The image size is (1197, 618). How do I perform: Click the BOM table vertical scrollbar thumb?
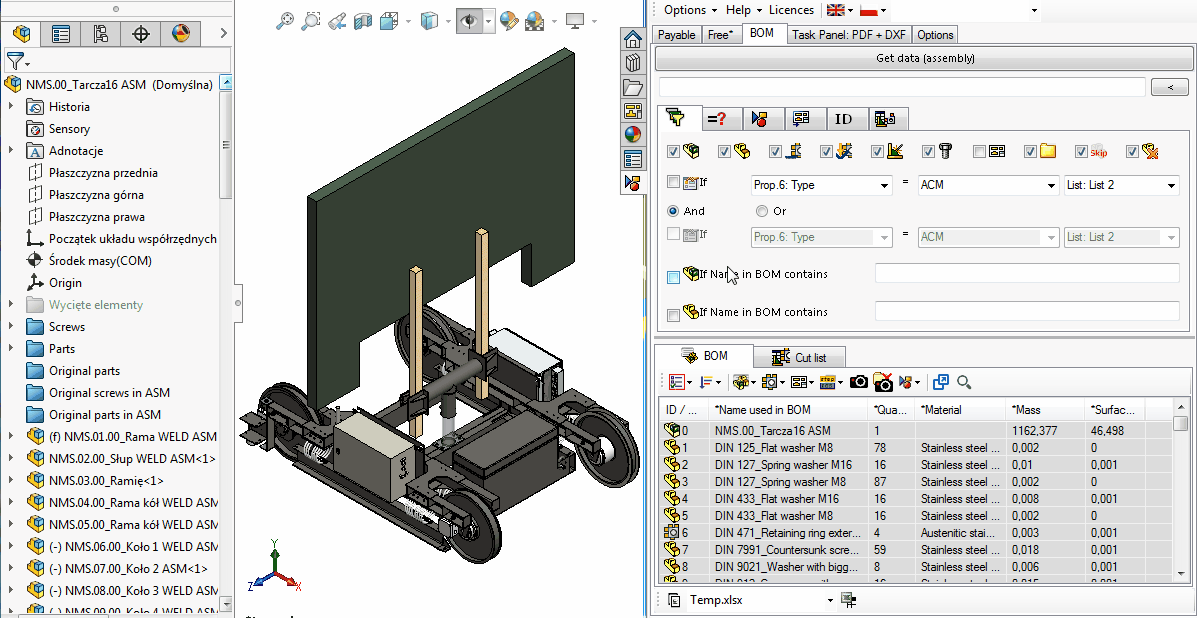pos(1180,423)
